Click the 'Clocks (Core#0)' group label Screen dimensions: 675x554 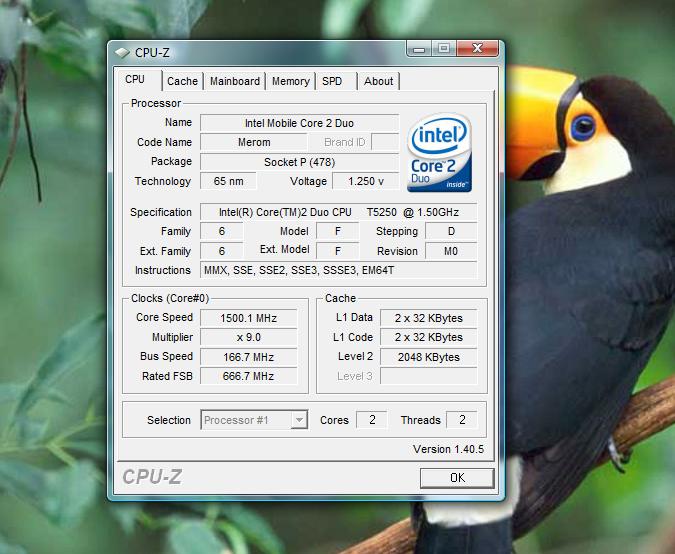170,298
